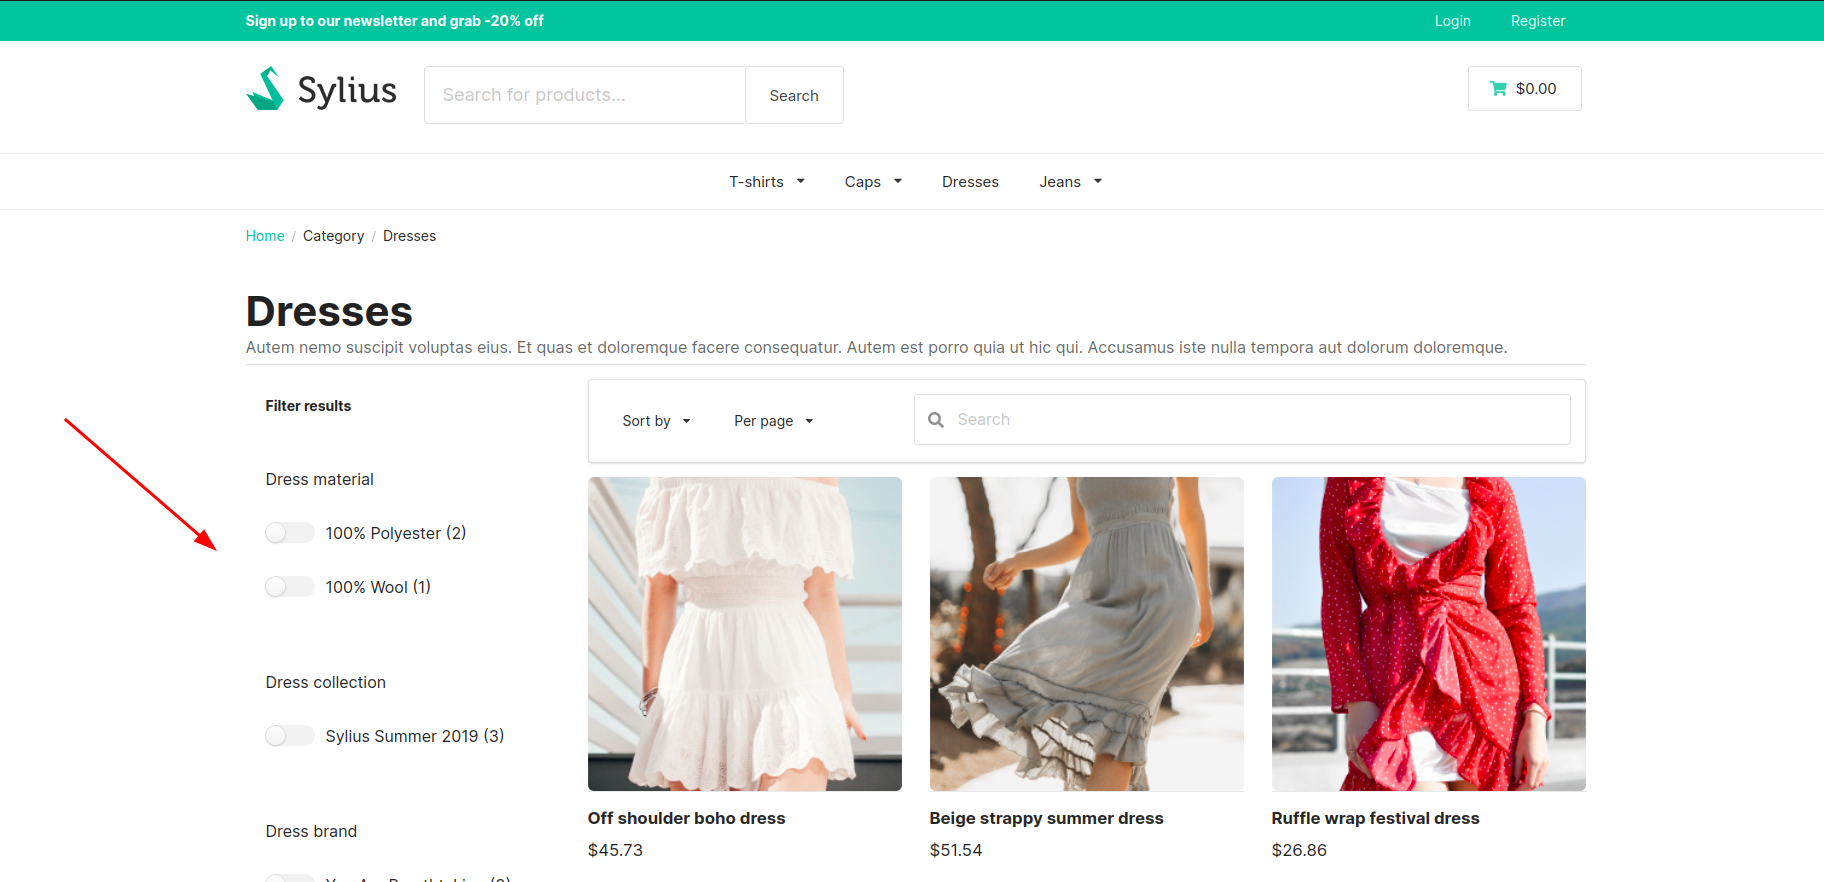Image resolution: width=1824 pixels, height=882 pixels.
Task: Enable the 100% Polyester filter toggle
Action: click(290, 533)
